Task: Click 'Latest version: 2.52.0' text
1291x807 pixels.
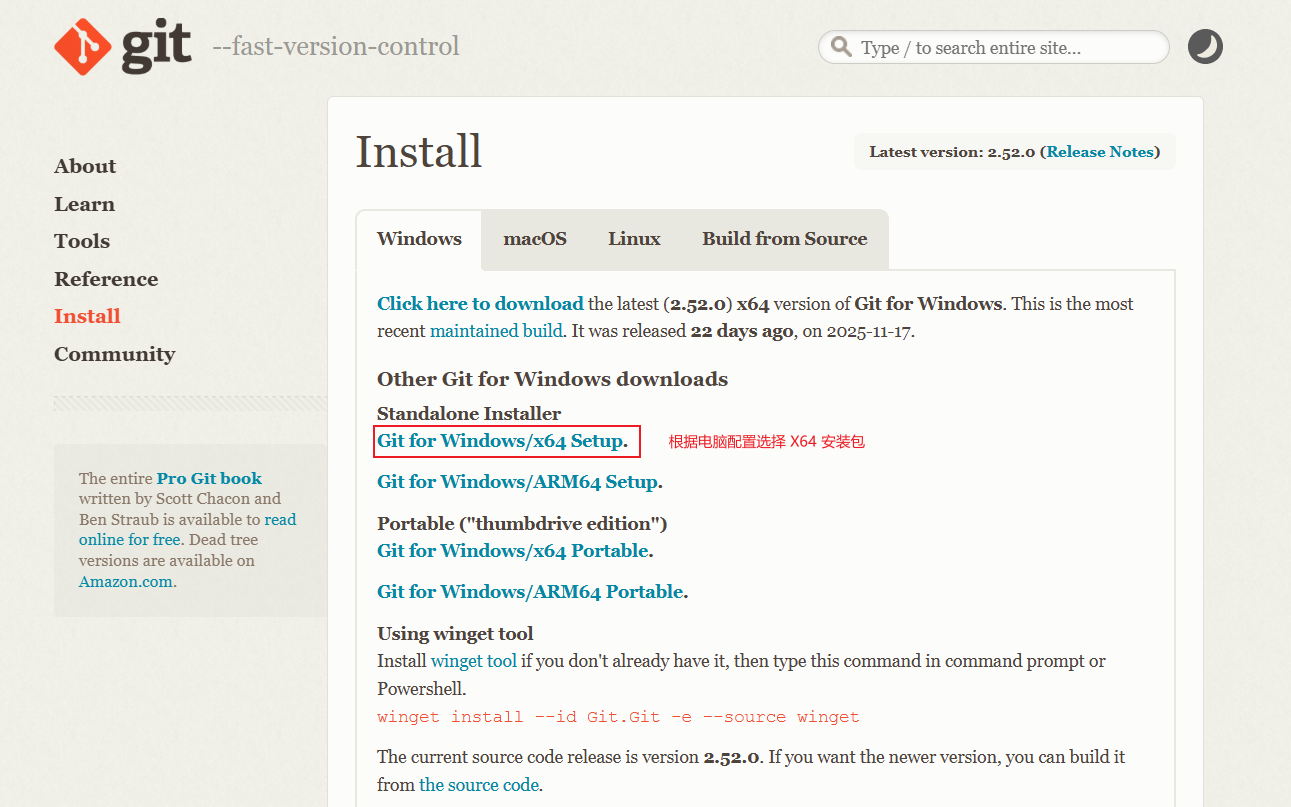Action: (x=952, y=152)
